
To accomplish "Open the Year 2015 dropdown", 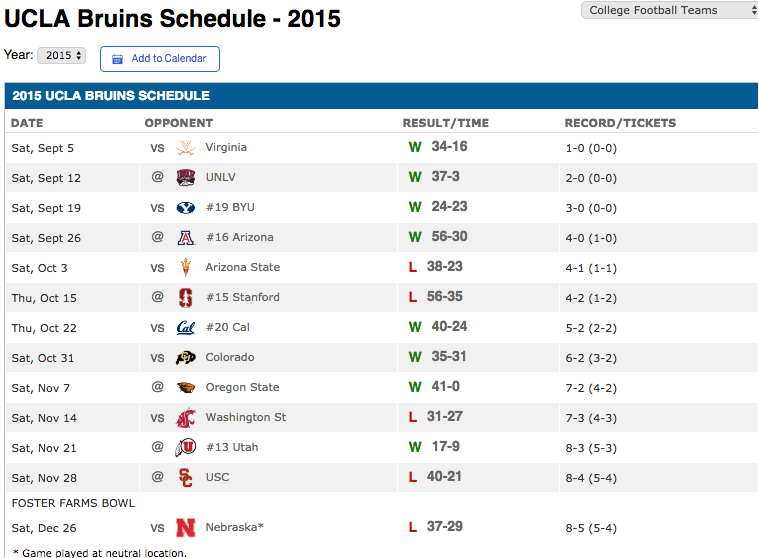I will (61, 56).
